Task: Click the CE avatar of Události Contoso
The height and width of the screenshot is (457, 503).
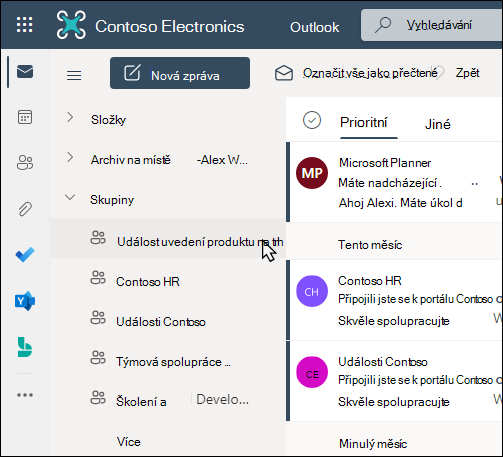Action: (312, 372)
